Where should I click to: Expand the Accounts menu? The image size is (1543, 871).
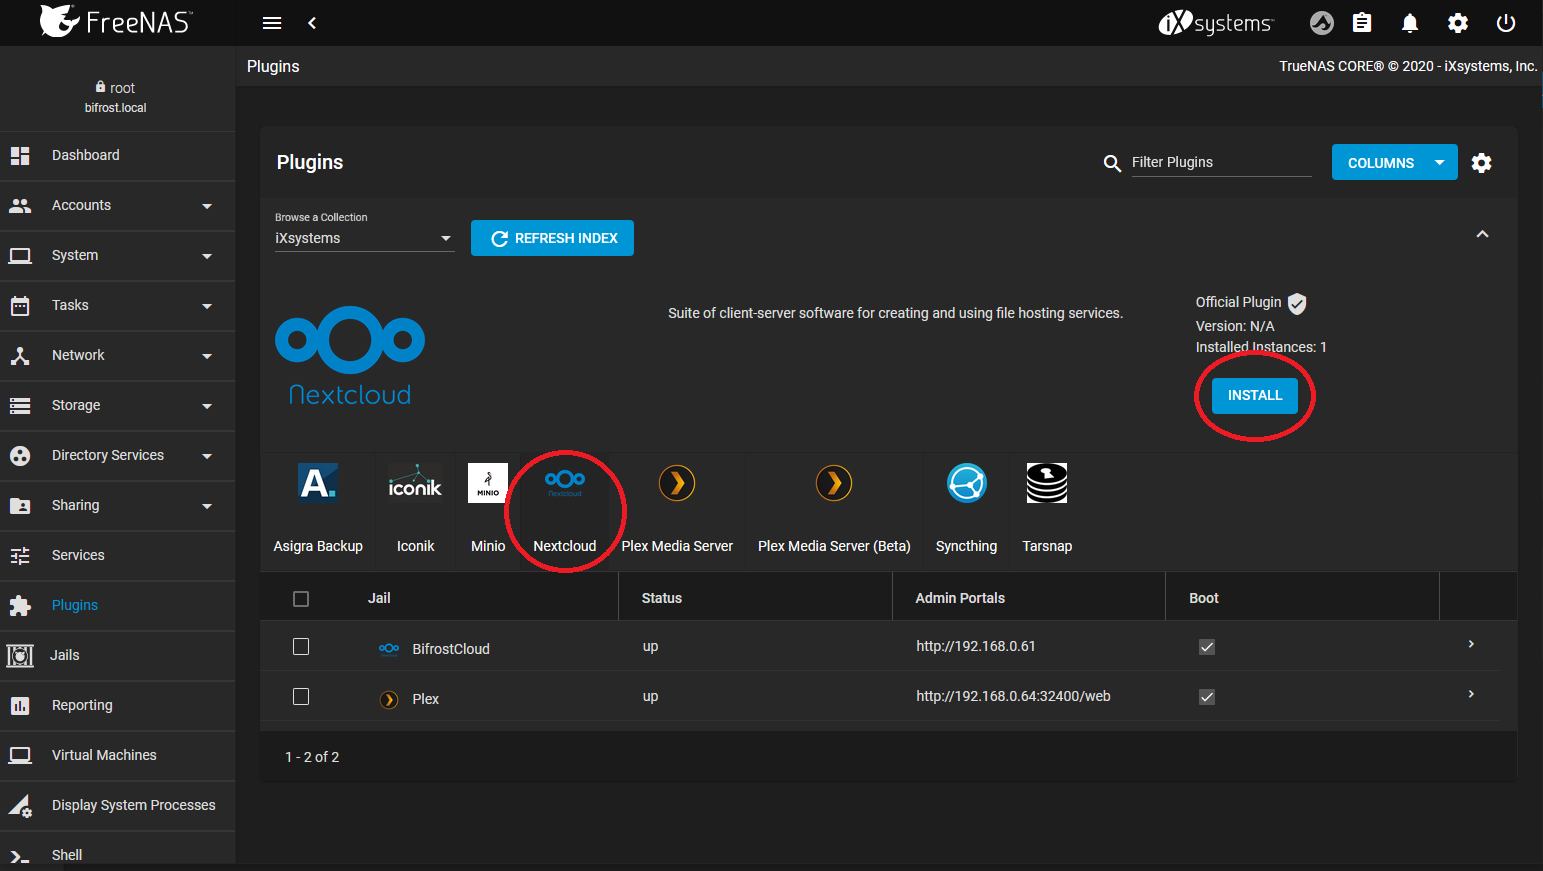[x=117, y=206]
